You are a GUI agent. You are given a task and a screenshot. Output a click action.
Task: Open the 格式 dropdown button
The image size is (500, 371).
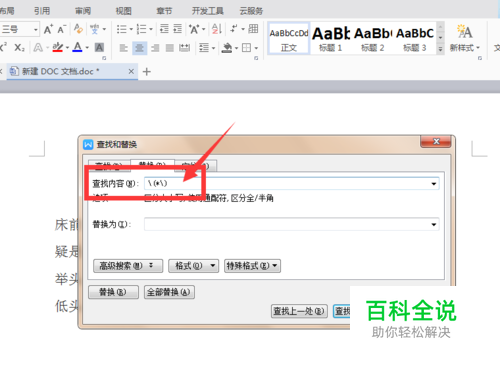(193, 266)
